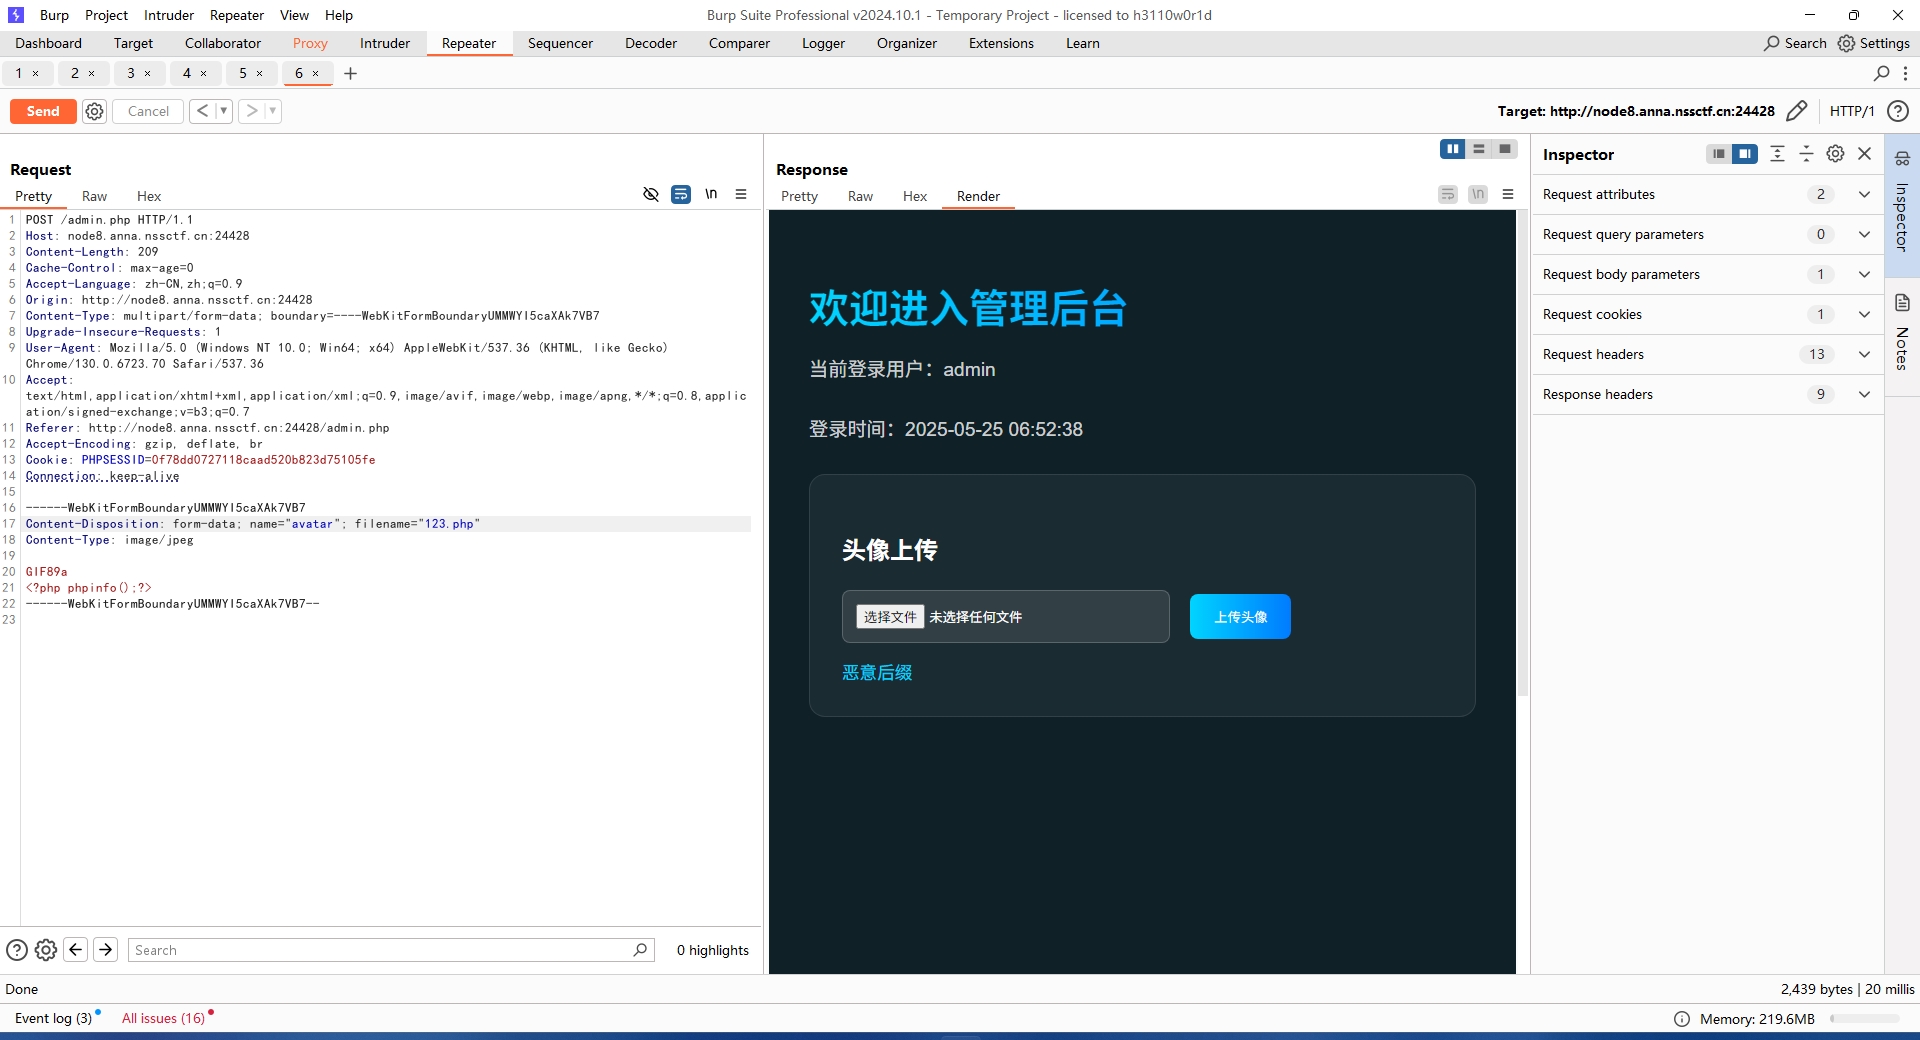Viewport: 1920px width, 1040px height.
Task: Open Response panel hamburger menu
Action: pos(1508,194)
